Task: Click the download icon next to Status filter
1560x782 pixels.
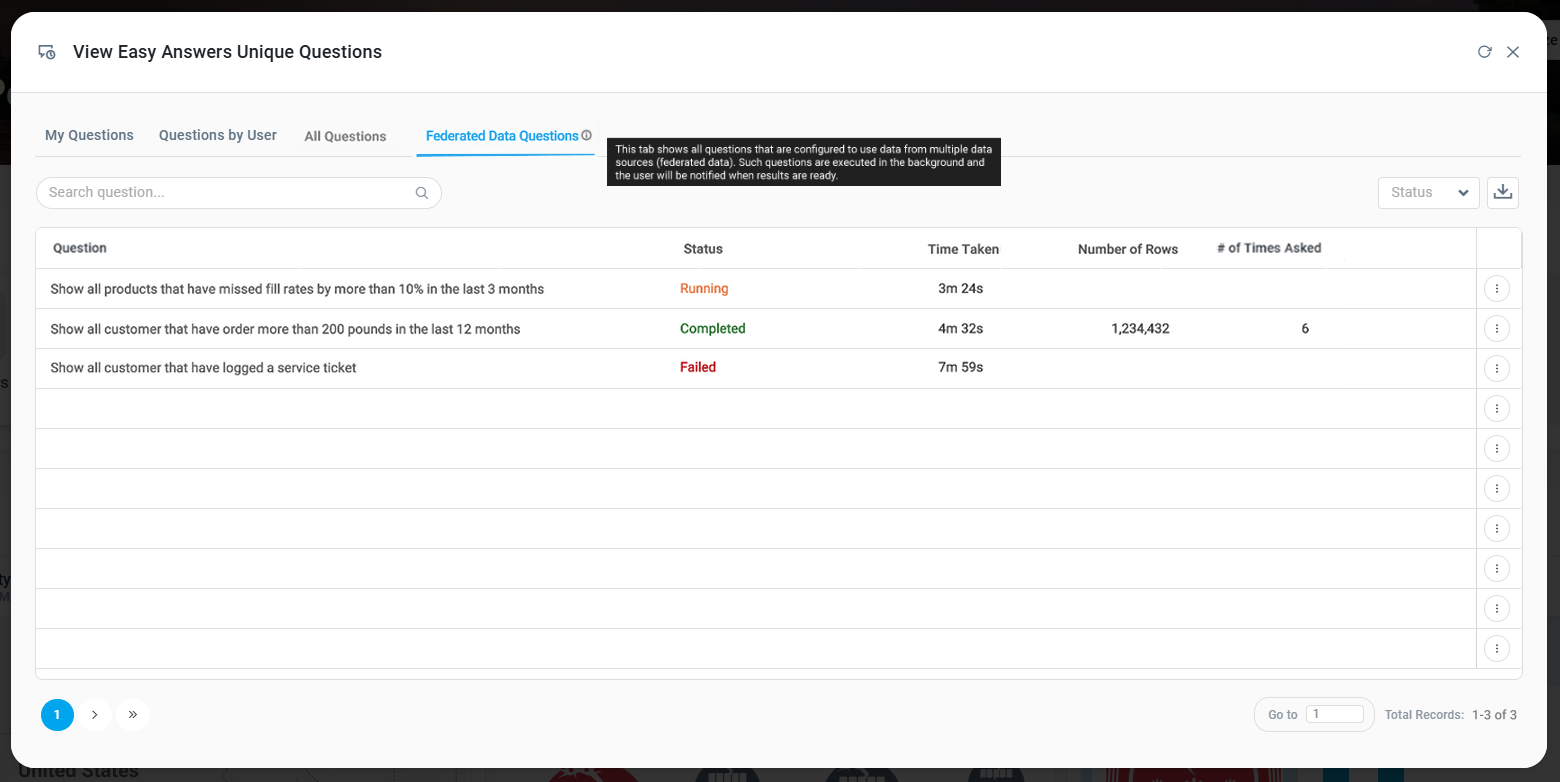Action: pos(1503,193)
